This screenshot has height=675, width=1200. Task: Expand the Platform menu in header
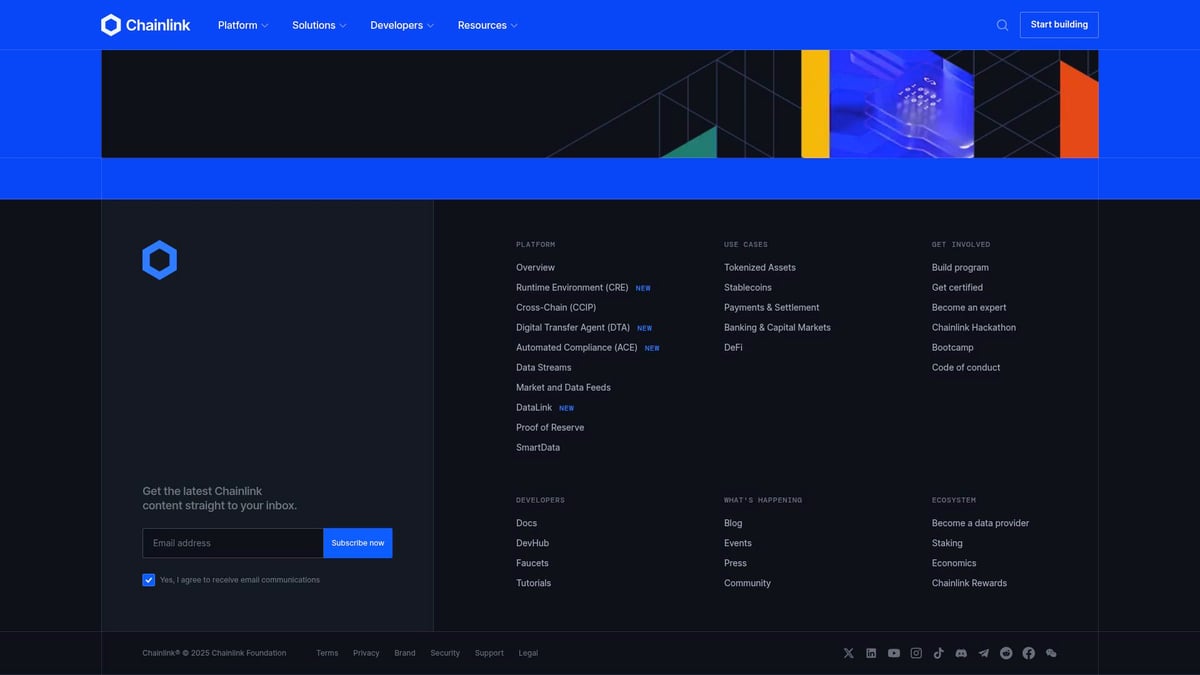(x=243, y=25)
